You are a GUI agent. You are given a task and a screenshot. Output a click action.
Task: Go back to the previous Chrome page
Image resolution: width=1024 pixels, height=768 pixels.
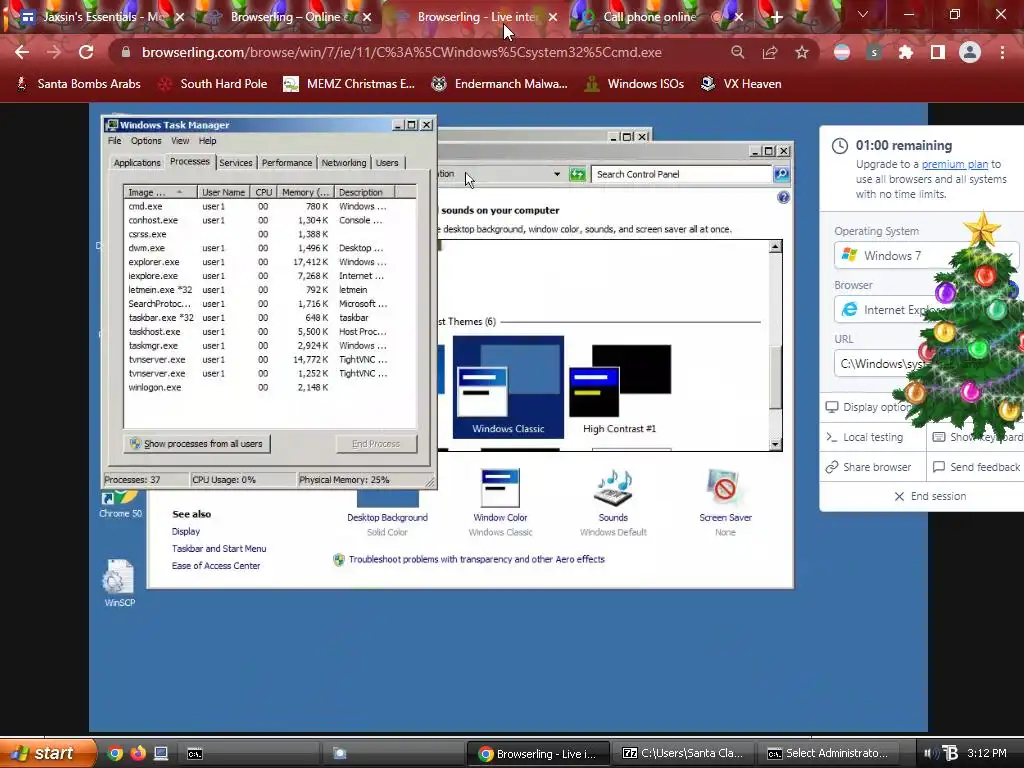click(x=22, y=52)
